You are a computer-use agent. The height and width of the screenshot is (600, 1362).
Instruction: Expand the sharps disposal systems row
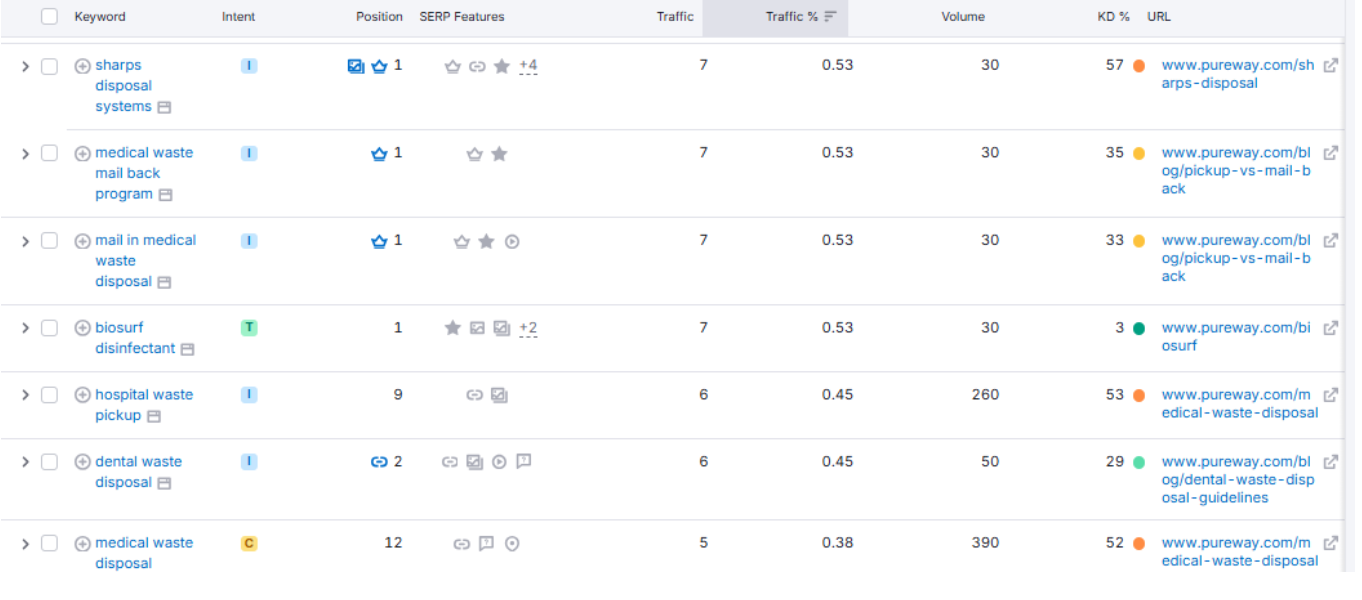(x=26, y=66)
